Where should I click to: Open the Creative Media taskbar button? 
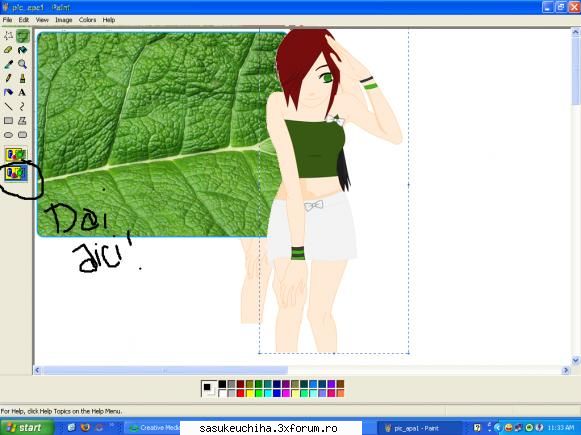pos(153,428)
